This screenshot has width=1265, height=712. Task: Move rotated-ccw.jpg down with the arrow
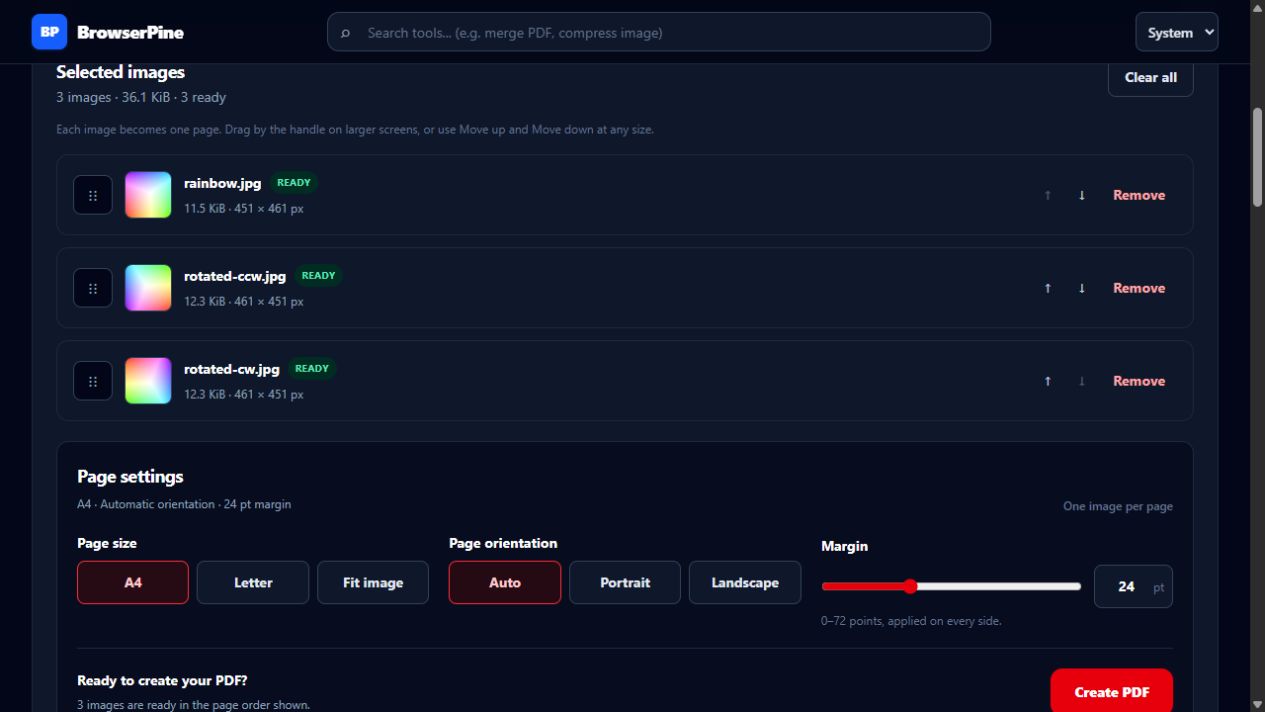[x=1081, y=288]
